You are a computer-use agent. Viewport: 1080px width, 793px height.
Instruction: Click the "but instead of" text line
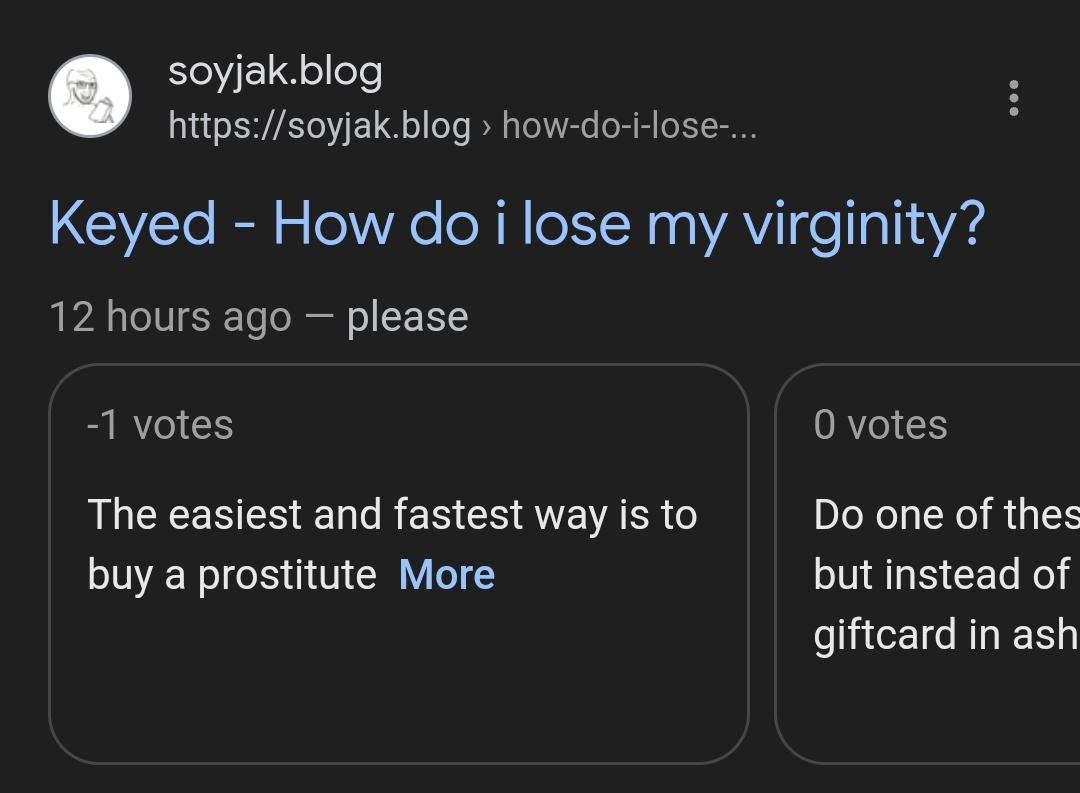(x=940, y=575)
